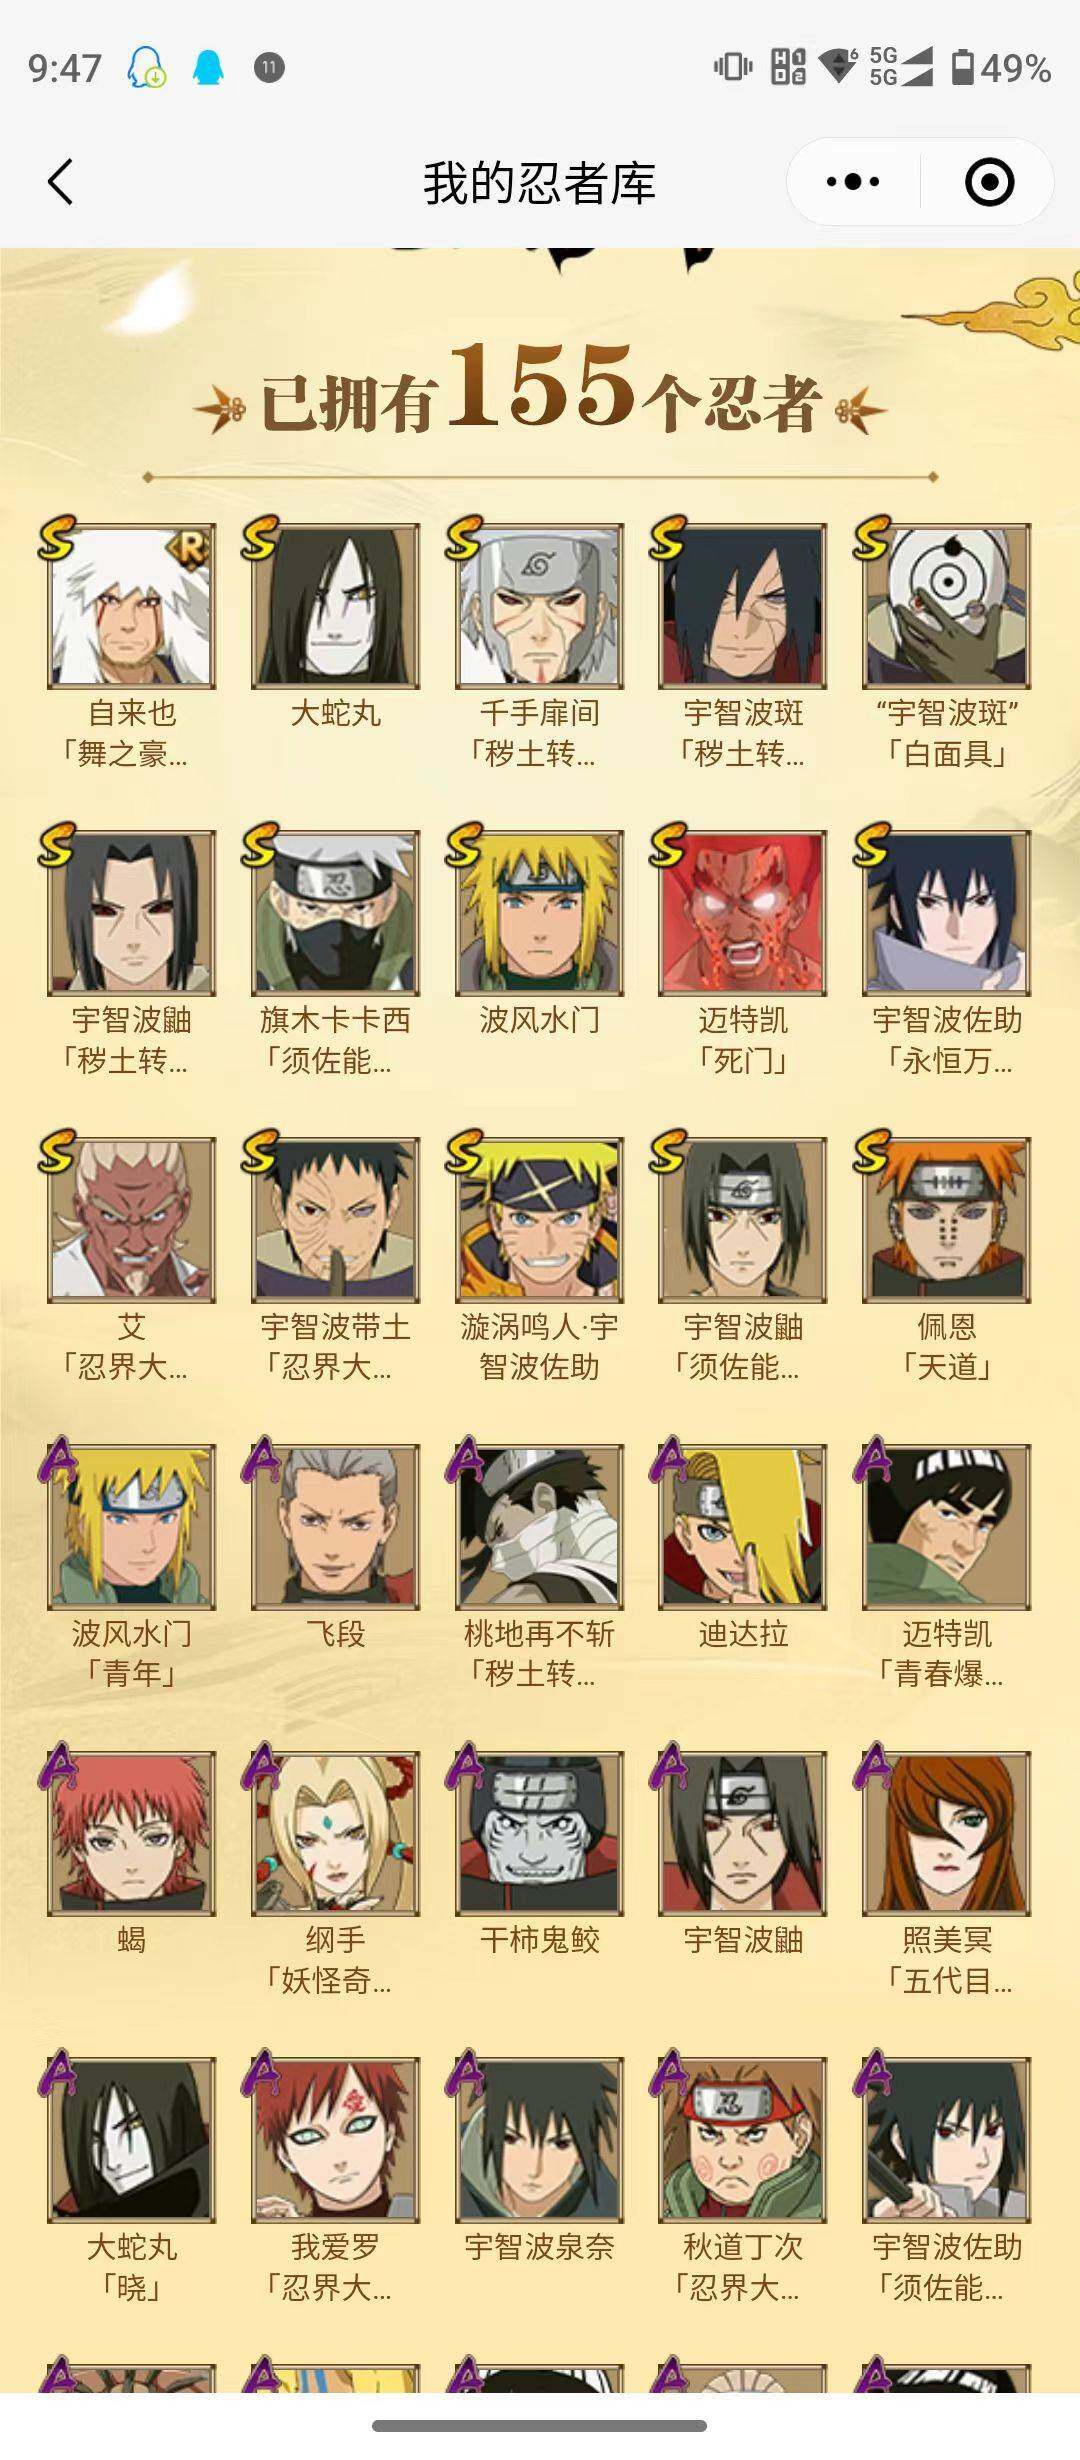This screenshot has height=2460, width=1080.
Task: Open the 佩恩「天道」 ninja card
Action: [947, 1220]
